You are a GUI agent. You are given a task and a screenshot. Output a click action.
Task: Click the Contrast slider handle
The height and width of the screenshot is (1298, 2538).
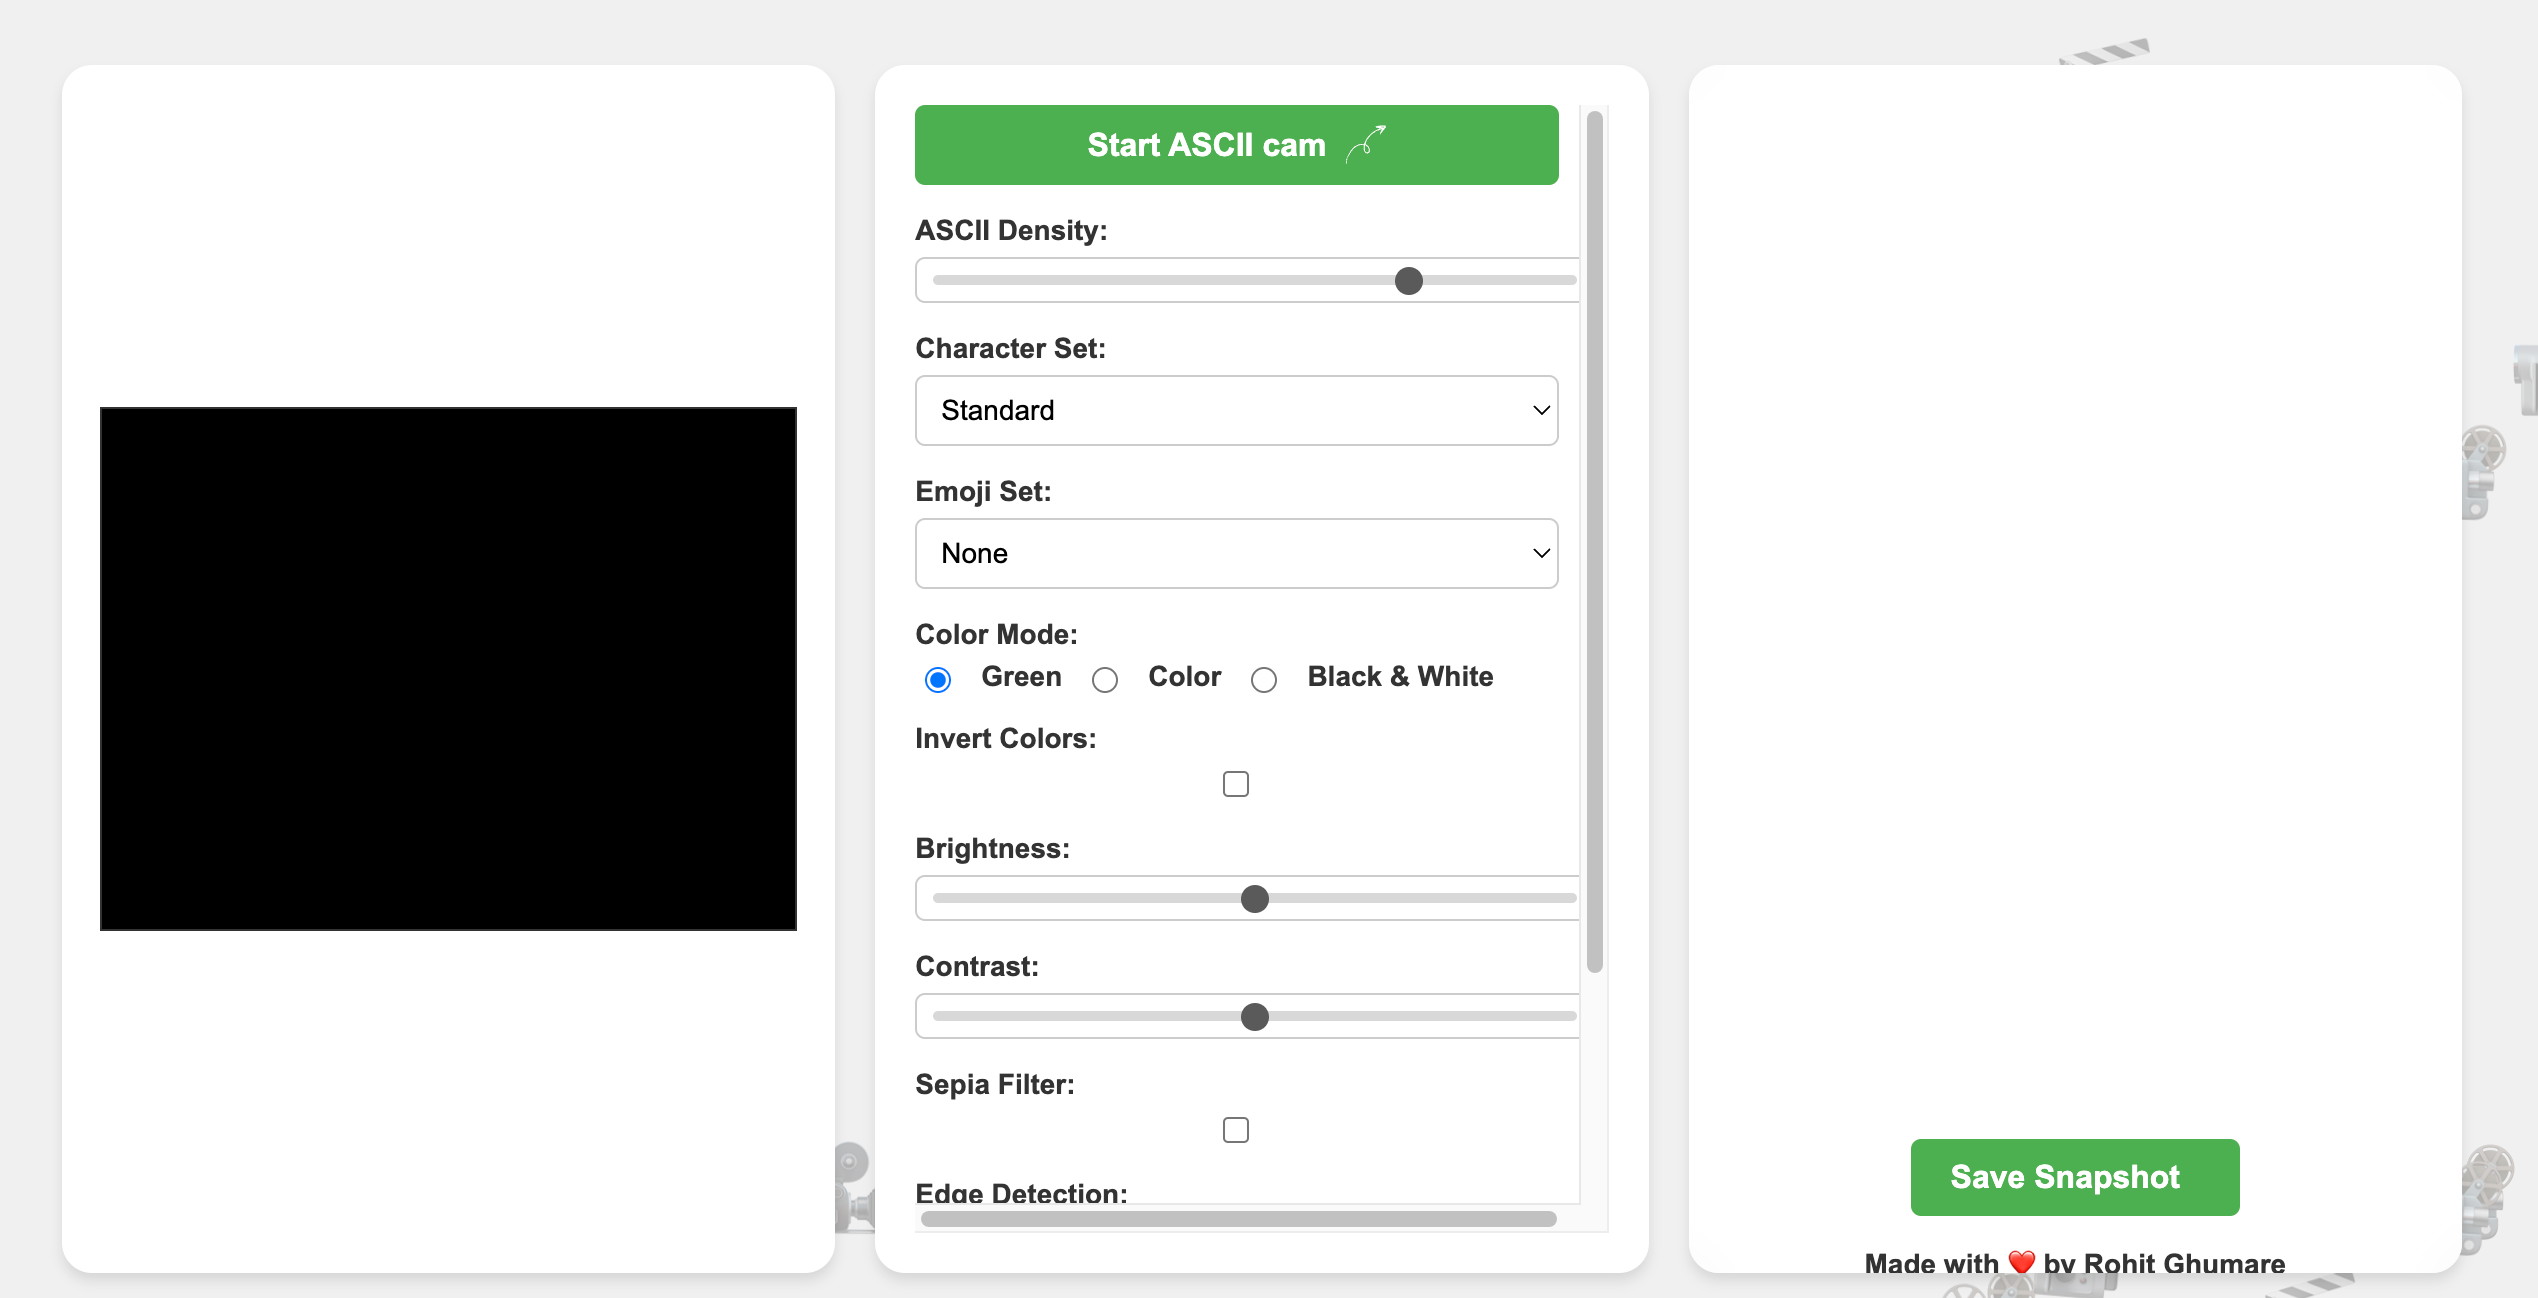pyautogui.click(x=1254, y=1017)
